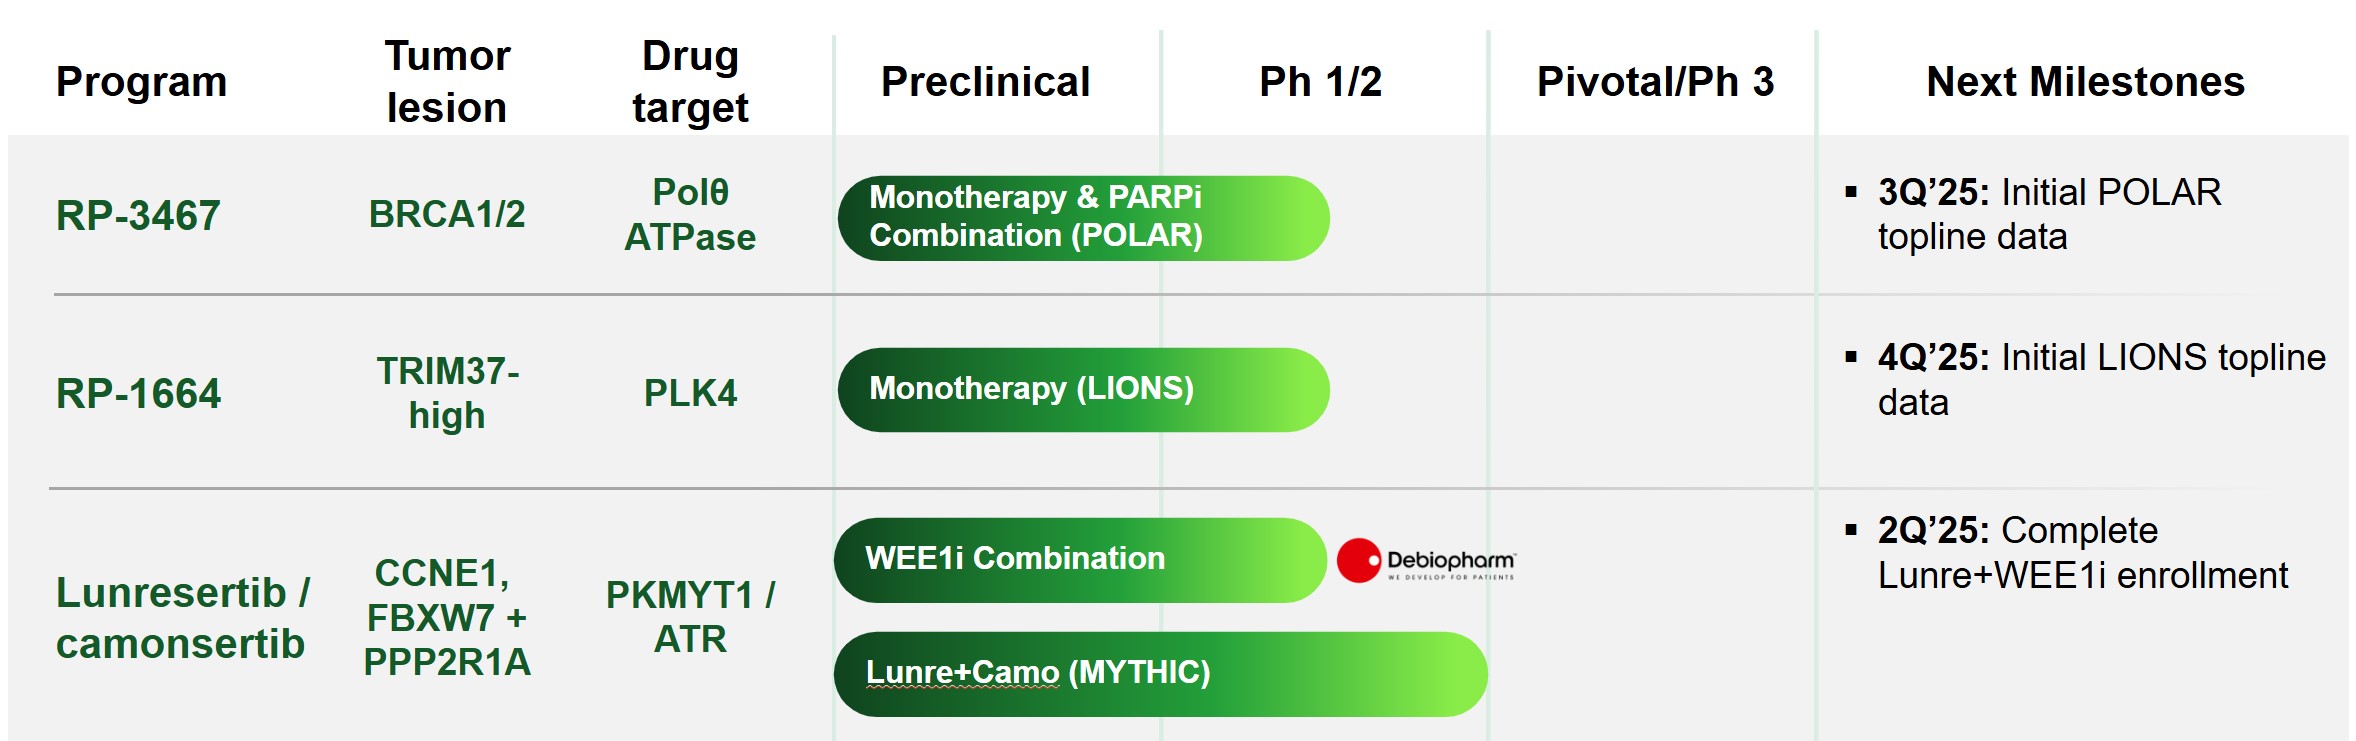Click the Program column header
The height and width of the screenshot is (741, 2356).
coord(141,82)
